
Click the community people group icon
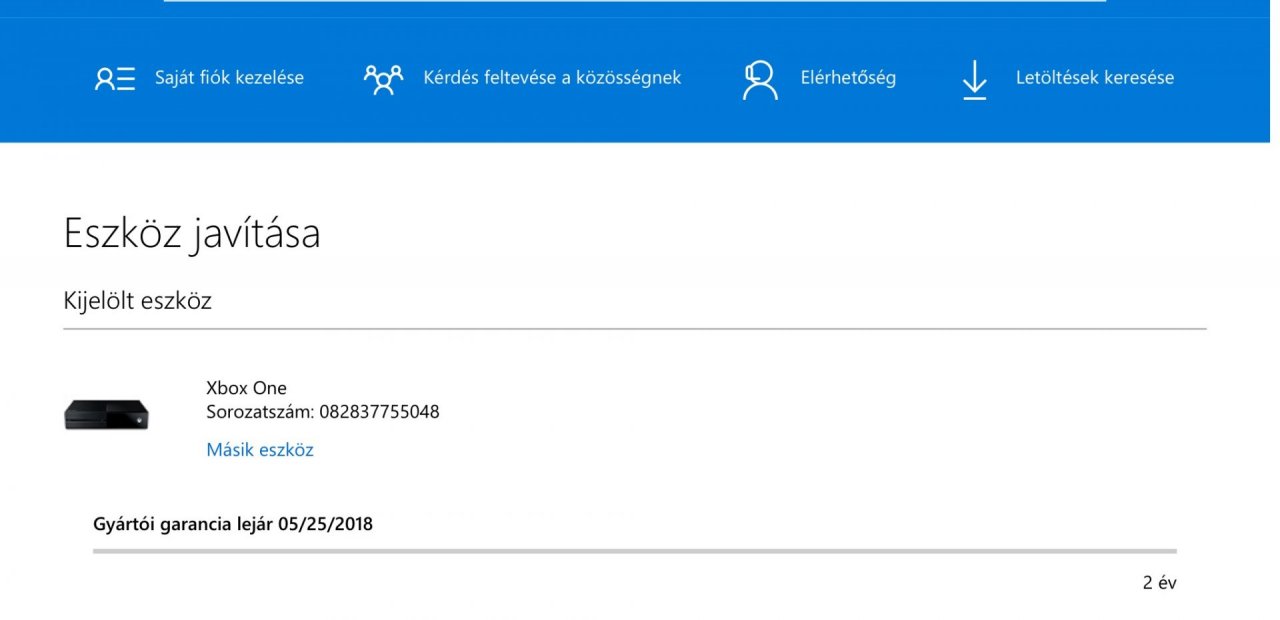(x=383, y=79)
